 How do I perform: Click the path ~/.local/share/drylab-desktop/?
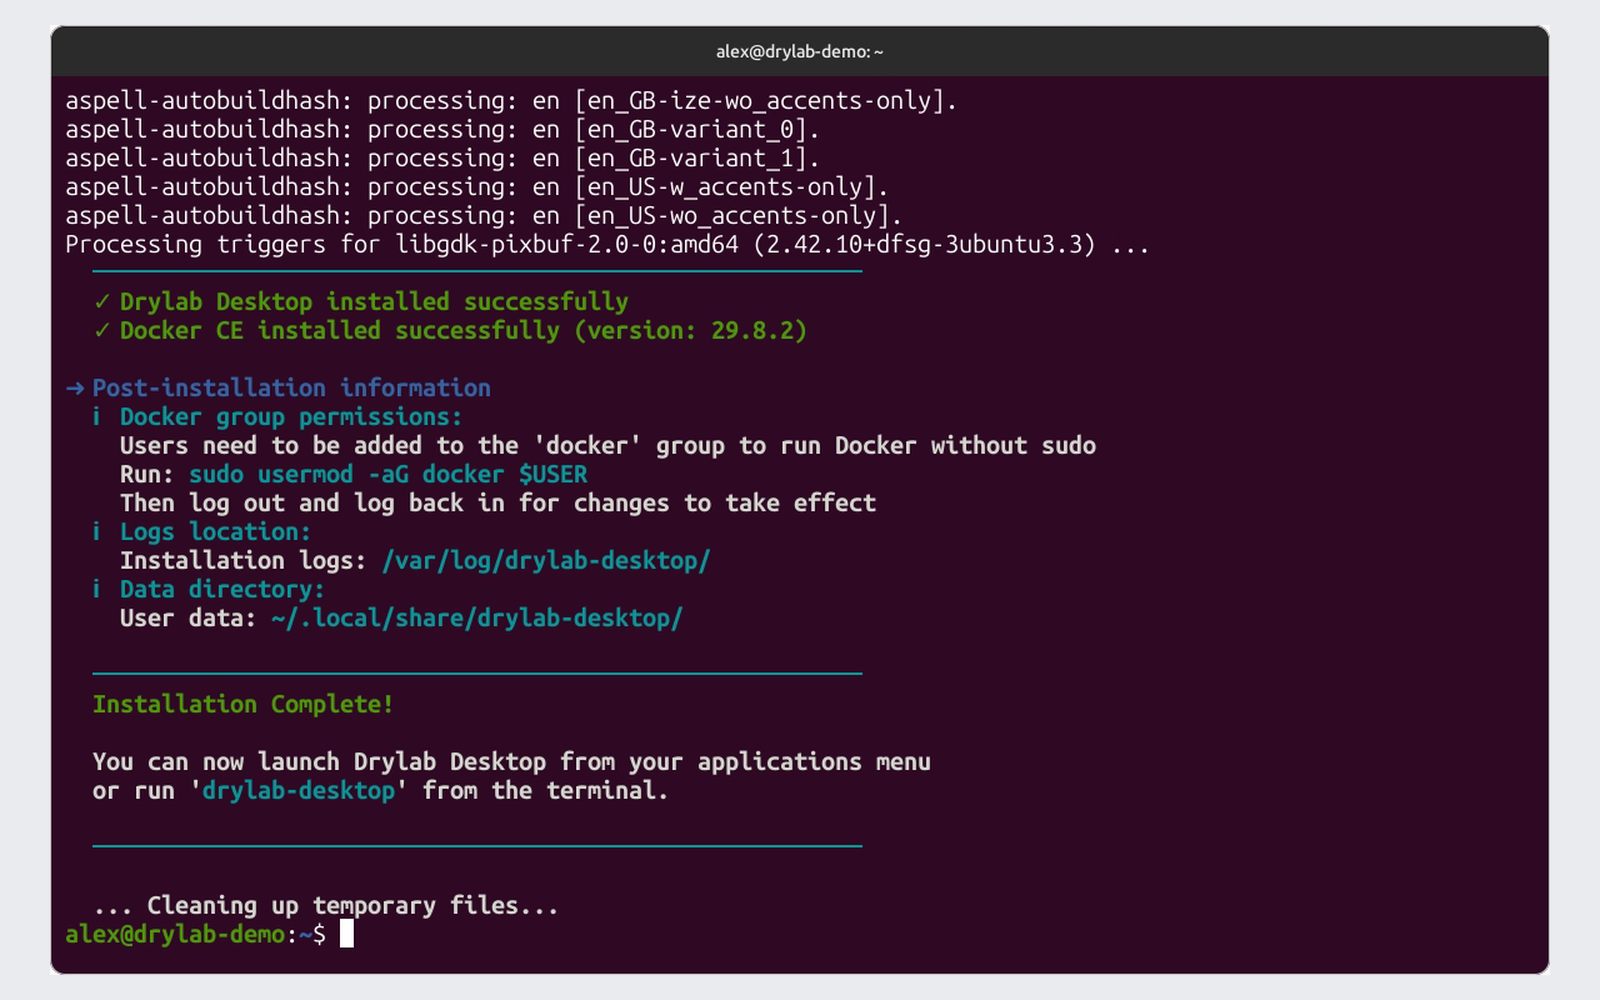477,618
